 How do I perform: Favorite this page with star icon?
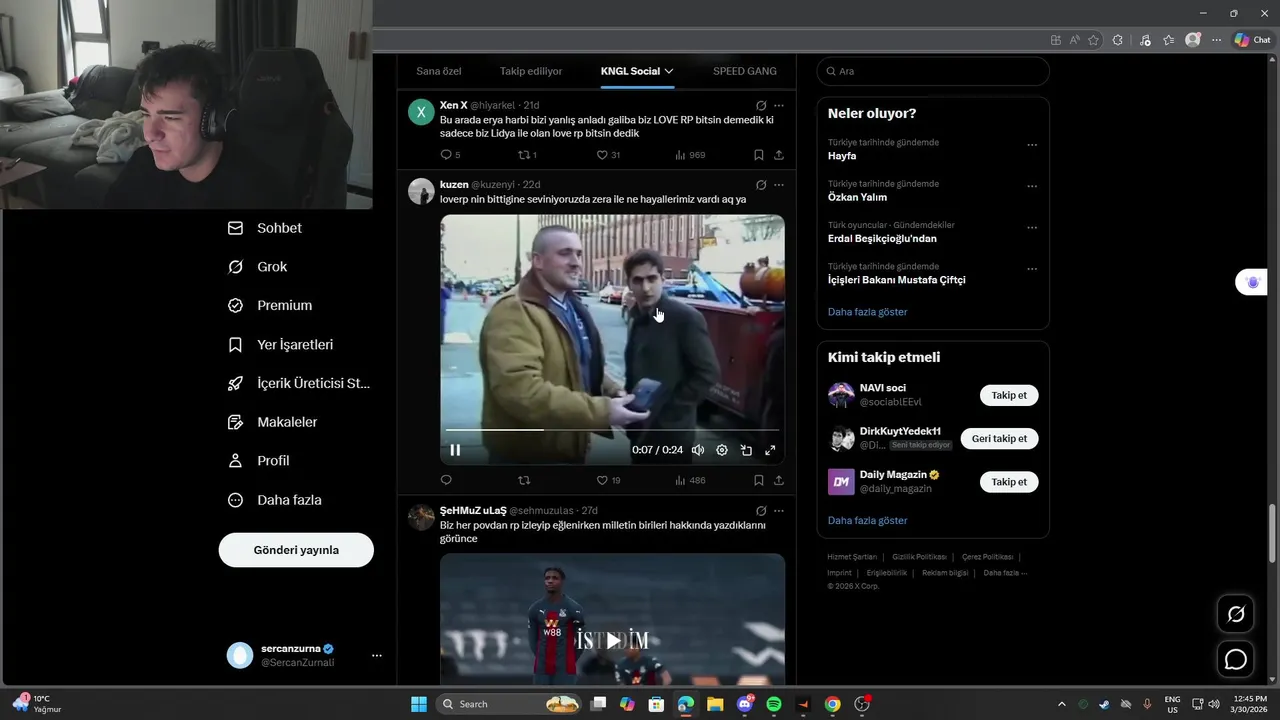pos(1093,40)
